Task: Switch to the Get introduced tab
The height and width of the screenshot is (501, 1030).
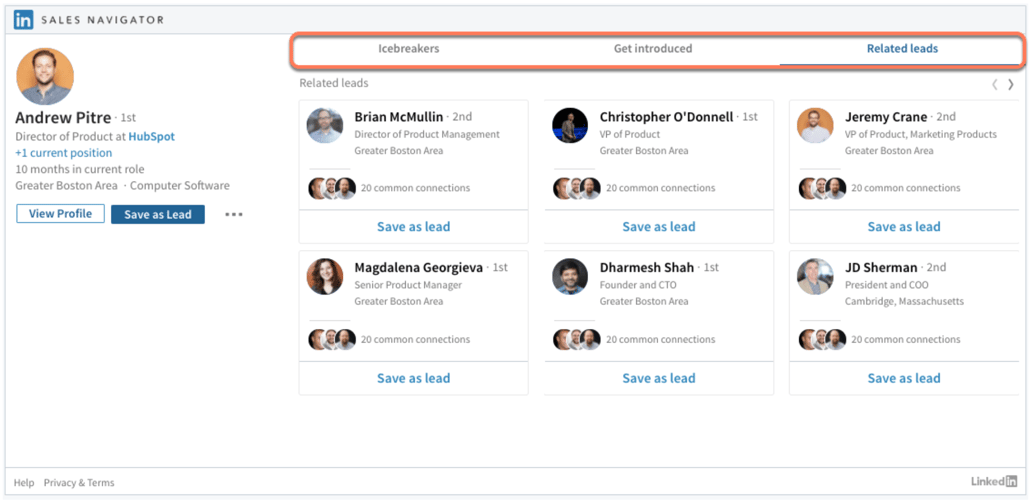Action: coord(653,49)
